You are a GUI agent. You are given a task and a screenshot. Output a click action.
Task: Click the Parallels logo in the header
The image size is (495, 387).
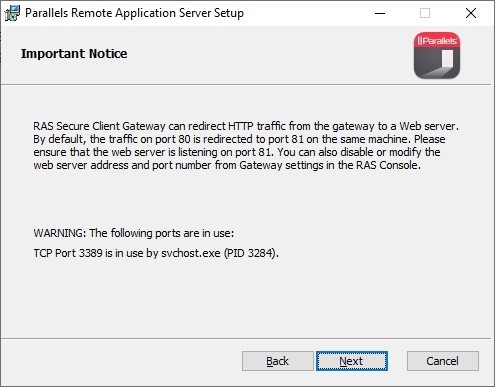[x=437, y=55]
